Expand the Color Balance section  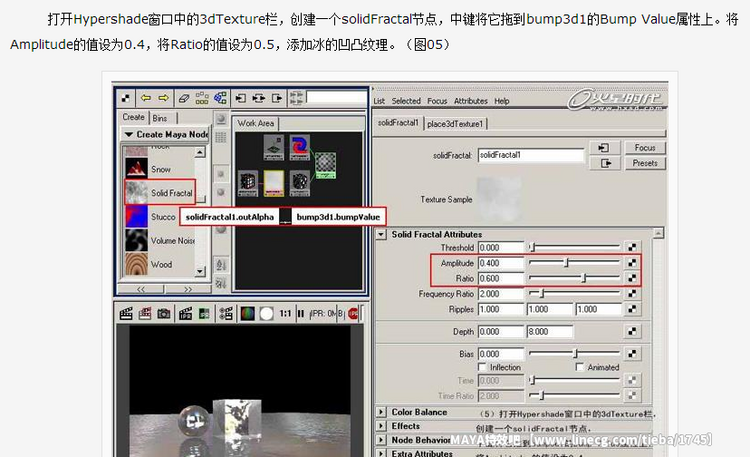(381, 412)
